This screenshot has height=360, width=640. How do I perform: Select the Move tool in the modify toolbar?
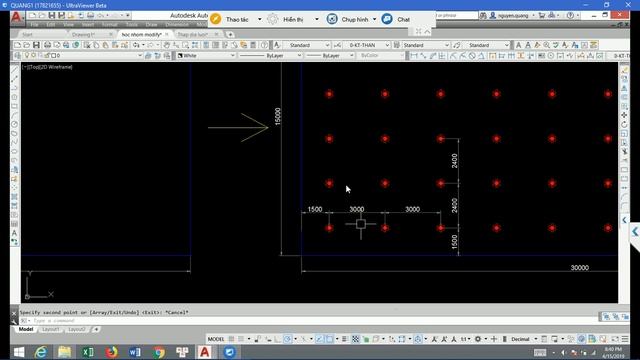pyautogui.click(x=624, y=115)
